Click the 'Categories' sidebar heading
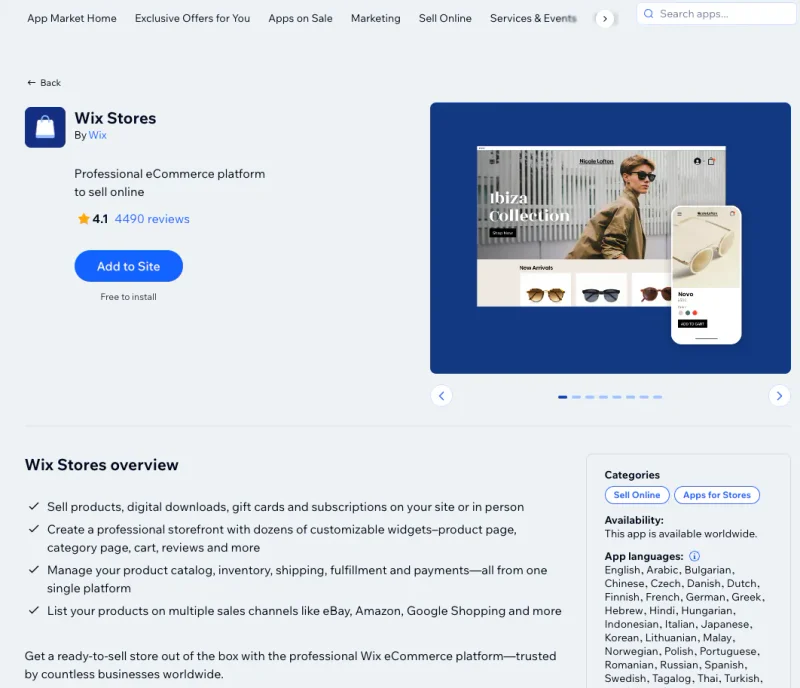Image resolution: width=800 pixels, height=688 pixels. point(632,475)
